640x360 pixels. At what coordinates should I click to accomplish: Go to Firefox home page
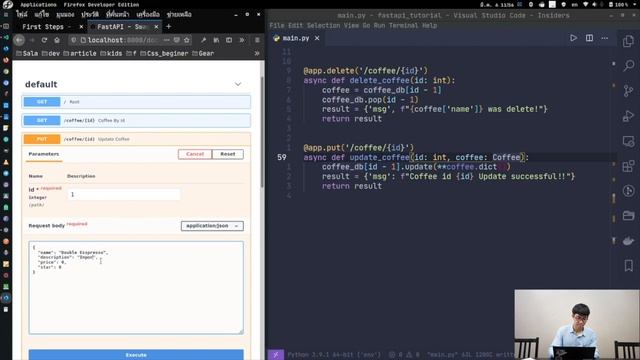[57, 40]
